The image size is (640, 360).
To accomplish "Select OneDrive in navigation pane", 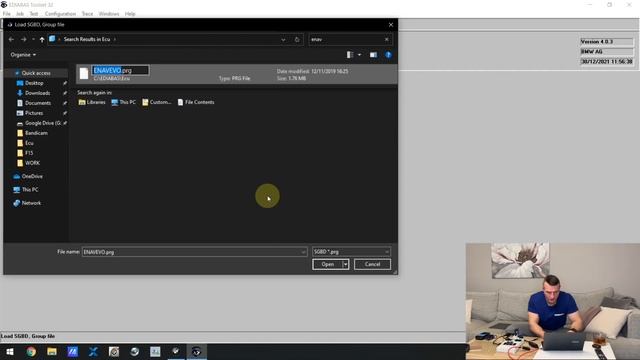I will (x=32, y=176).
